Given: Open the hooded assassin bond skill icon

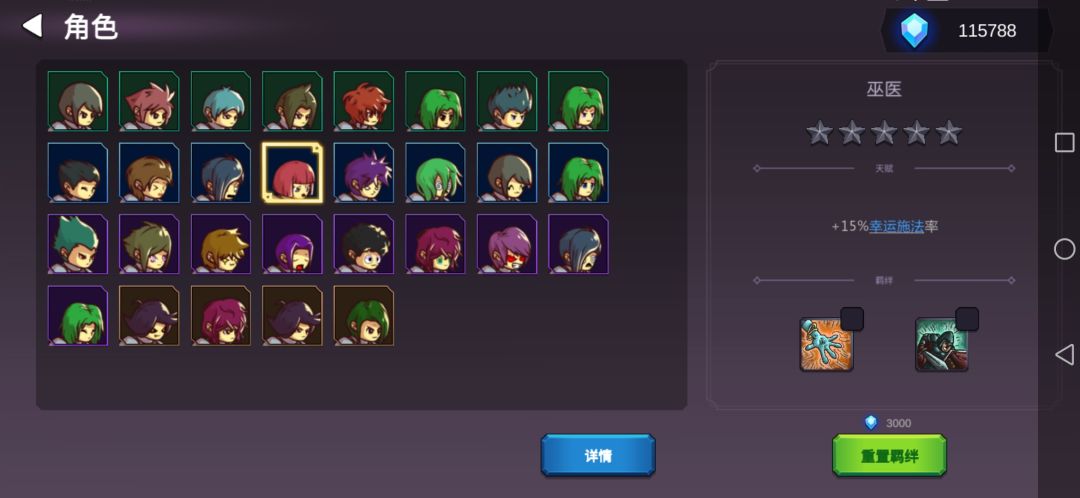Looking at the screenshot, I should (942, 344).
